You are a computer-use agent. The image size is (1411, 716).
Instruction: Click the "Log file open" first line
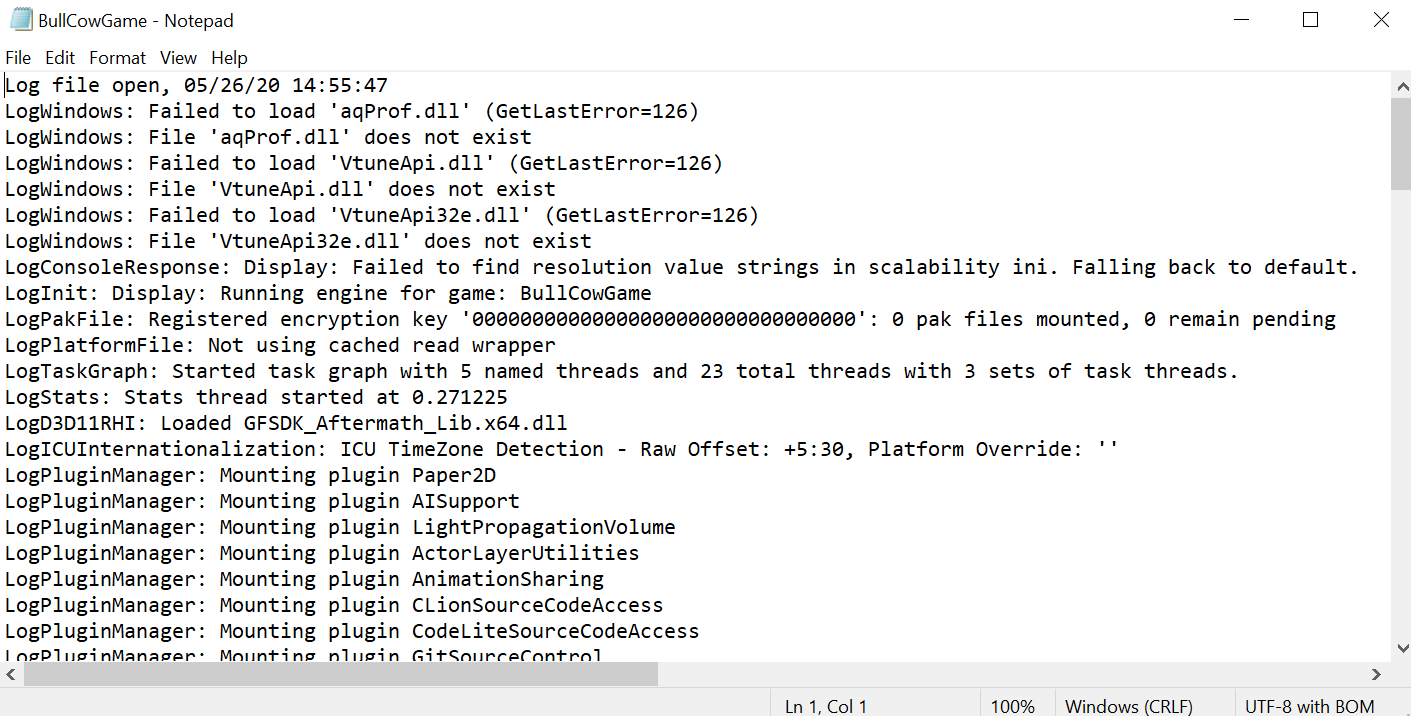point(196,86)
